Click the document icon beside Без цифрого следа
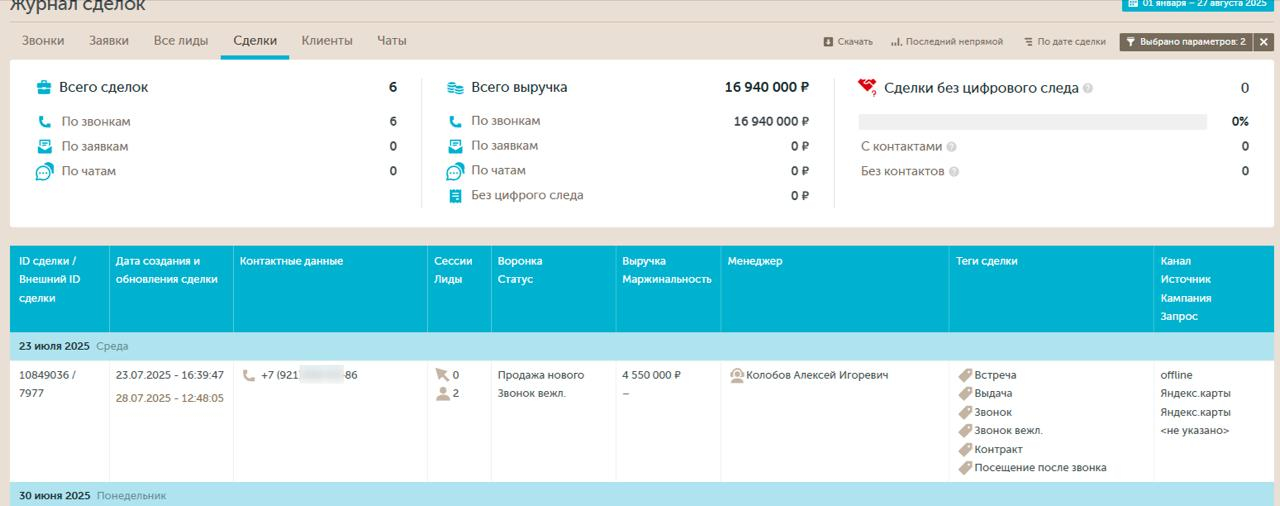1280x506 pixels. [455, 196]
